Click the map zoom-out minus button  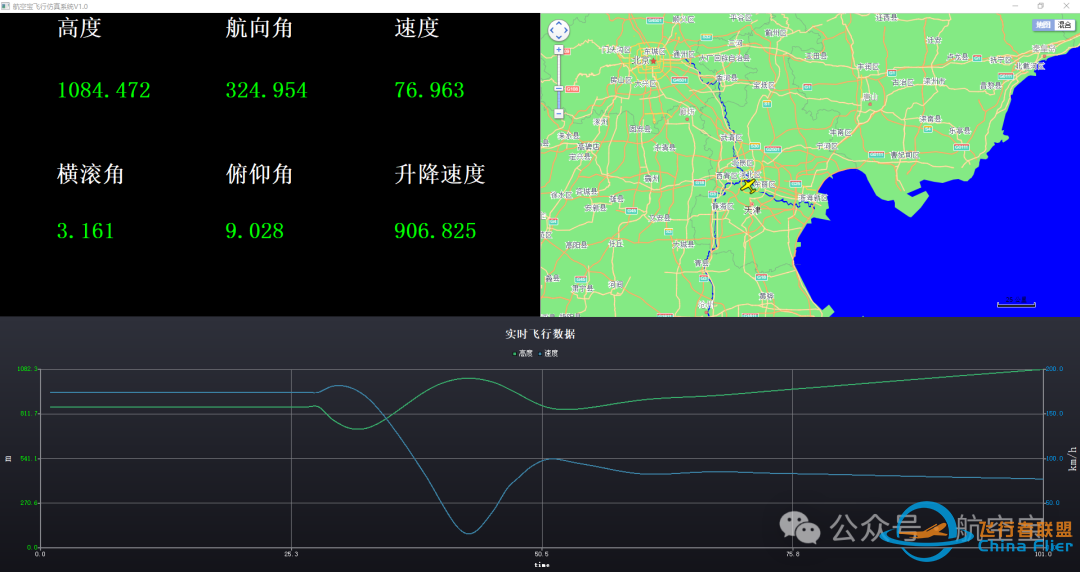(559, 113)
